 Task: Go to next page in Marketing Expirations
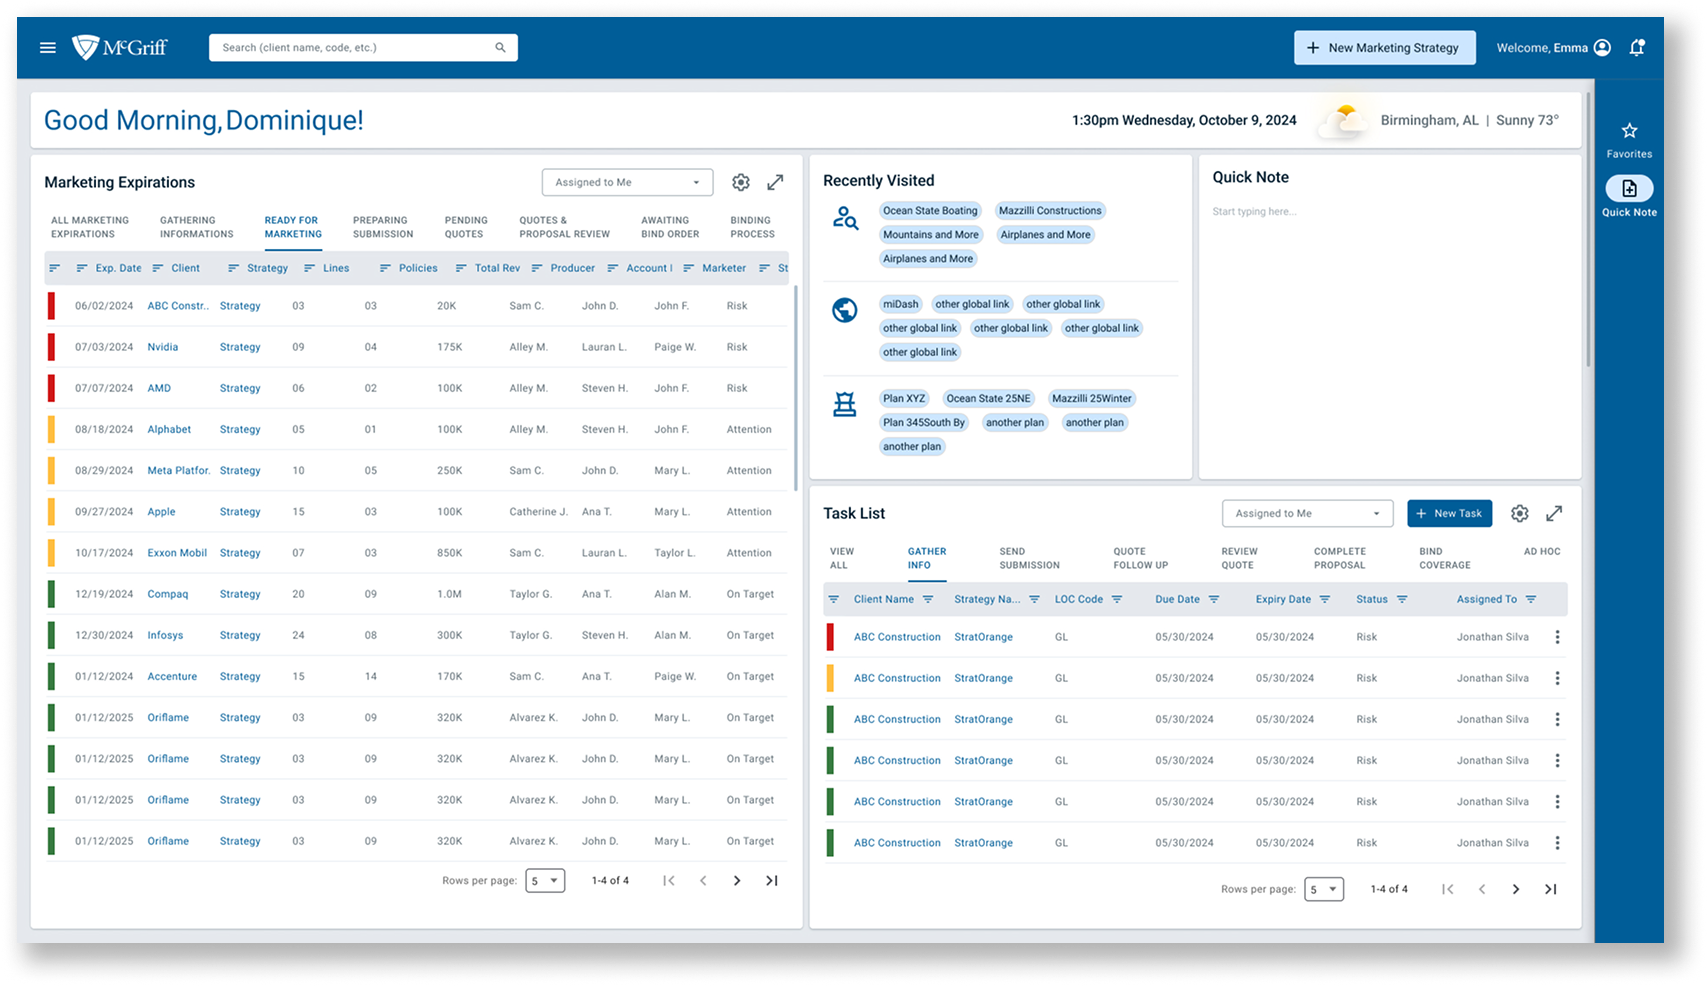pos(737,881)
